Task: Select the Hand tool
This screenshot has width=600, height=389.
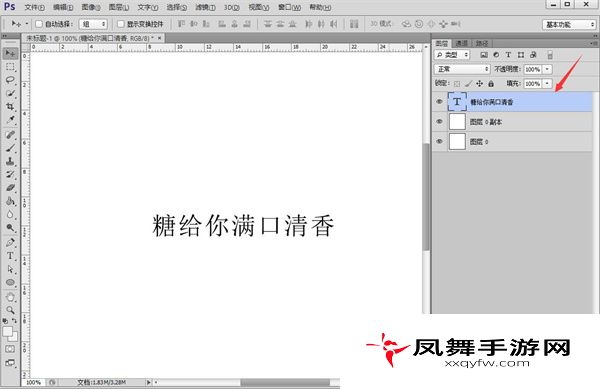Action: click(10, 297)
